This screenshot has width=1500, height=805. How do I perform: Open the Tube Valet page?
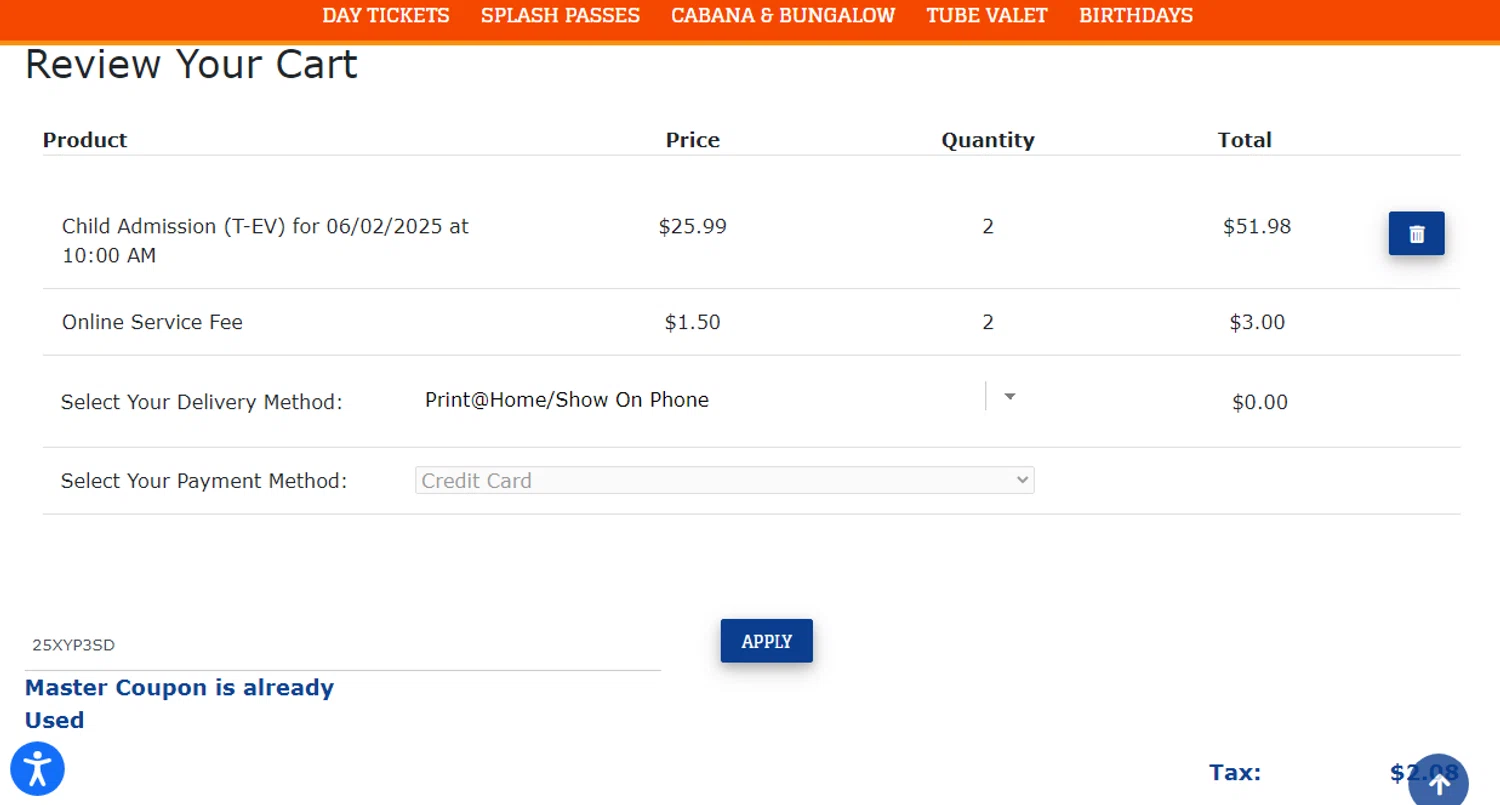point(987,16)
